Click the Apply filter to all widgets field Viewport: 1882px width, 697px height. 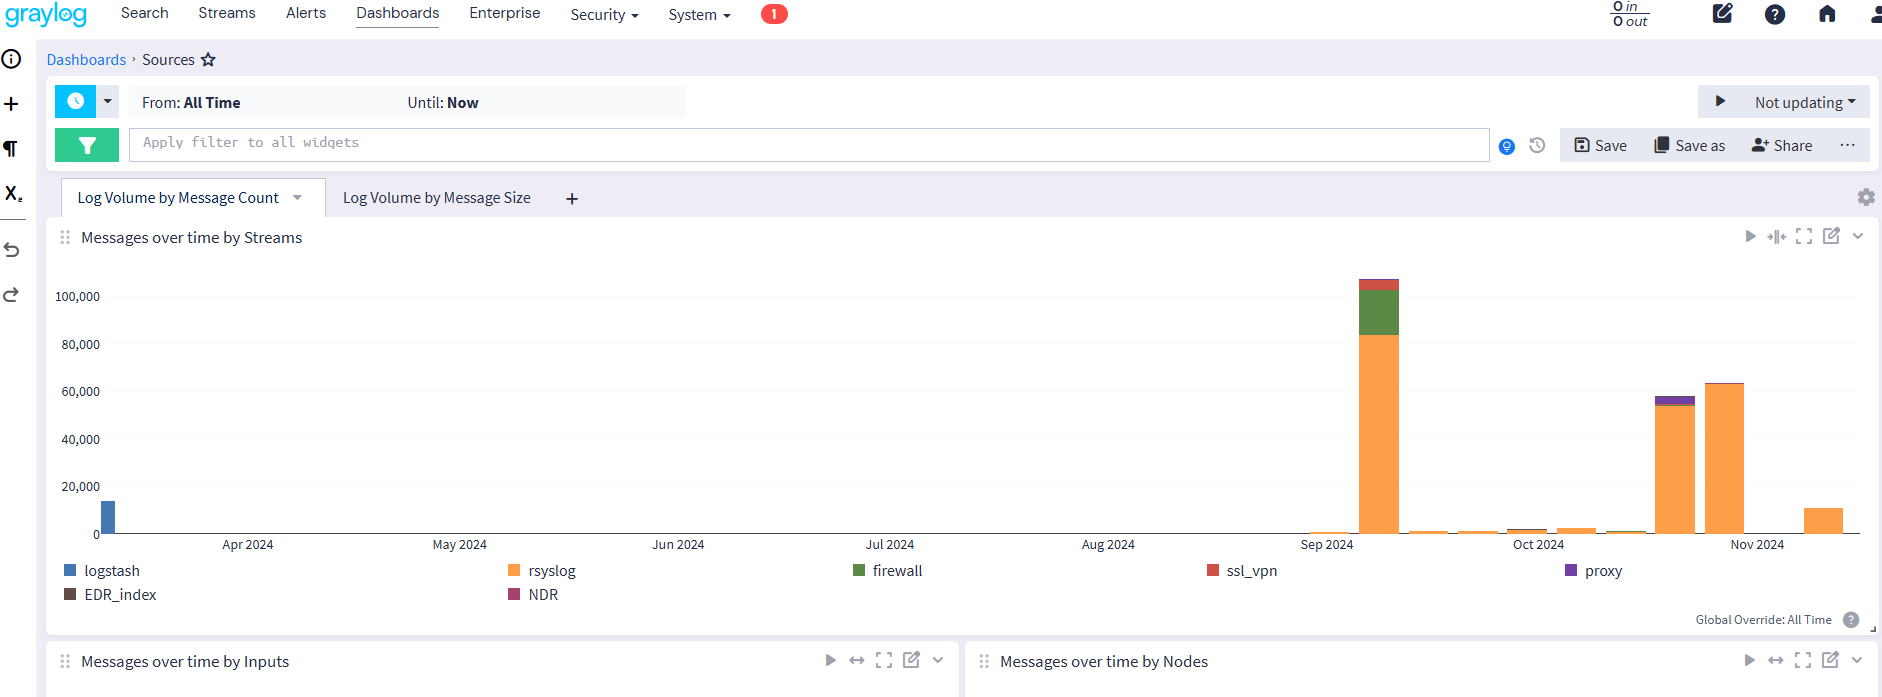pos(808,144)
